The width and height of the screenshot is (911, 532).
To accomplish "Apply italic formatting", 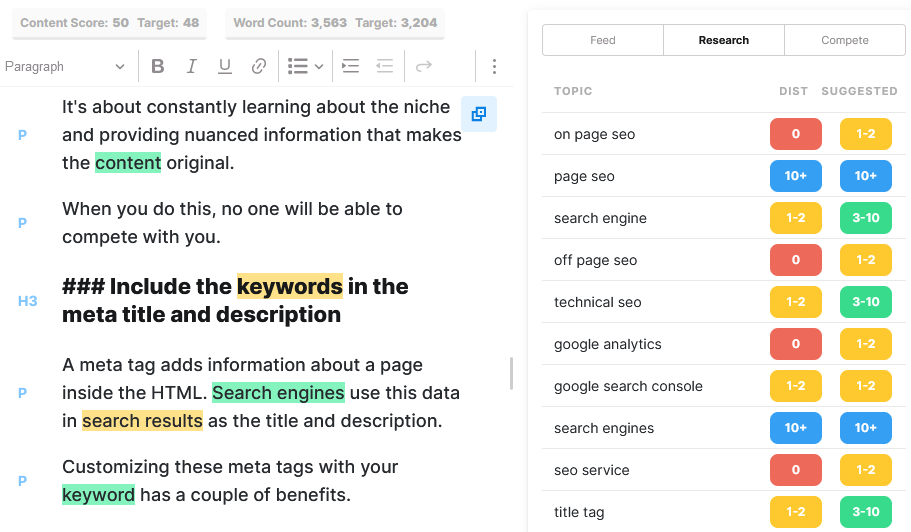I will [x=191, y=67].
